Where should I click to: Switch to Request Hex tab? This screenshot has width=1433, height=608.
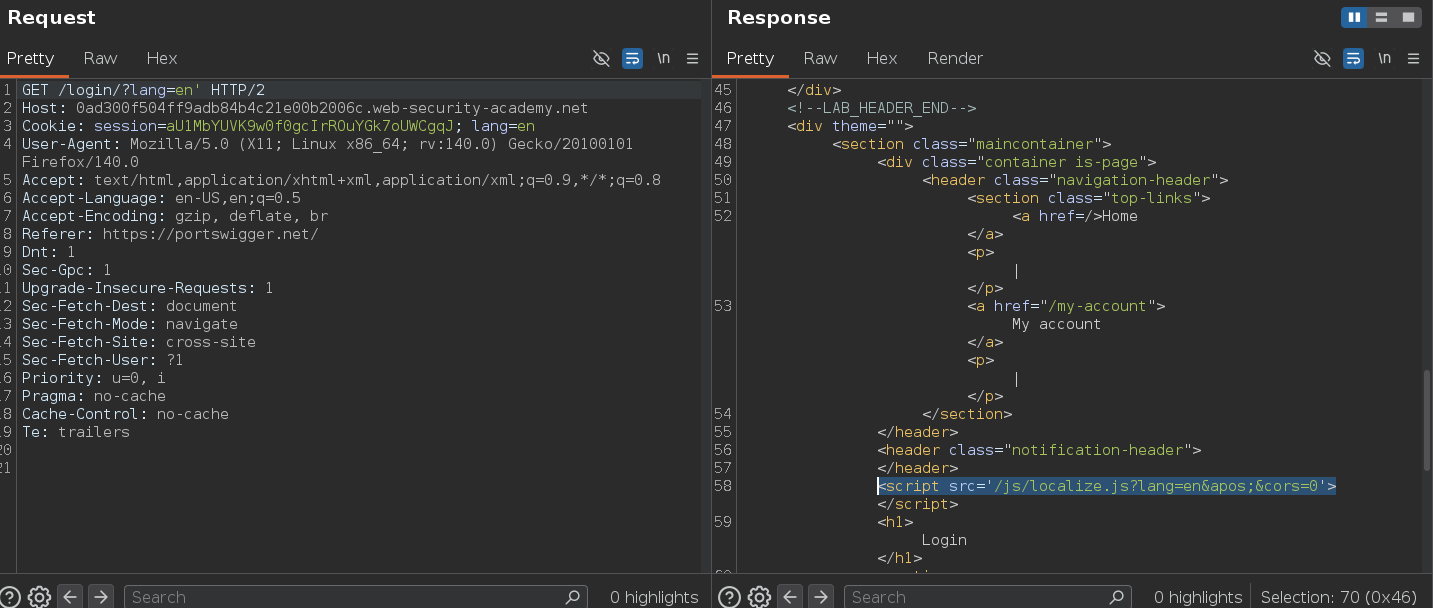point(161,58)
